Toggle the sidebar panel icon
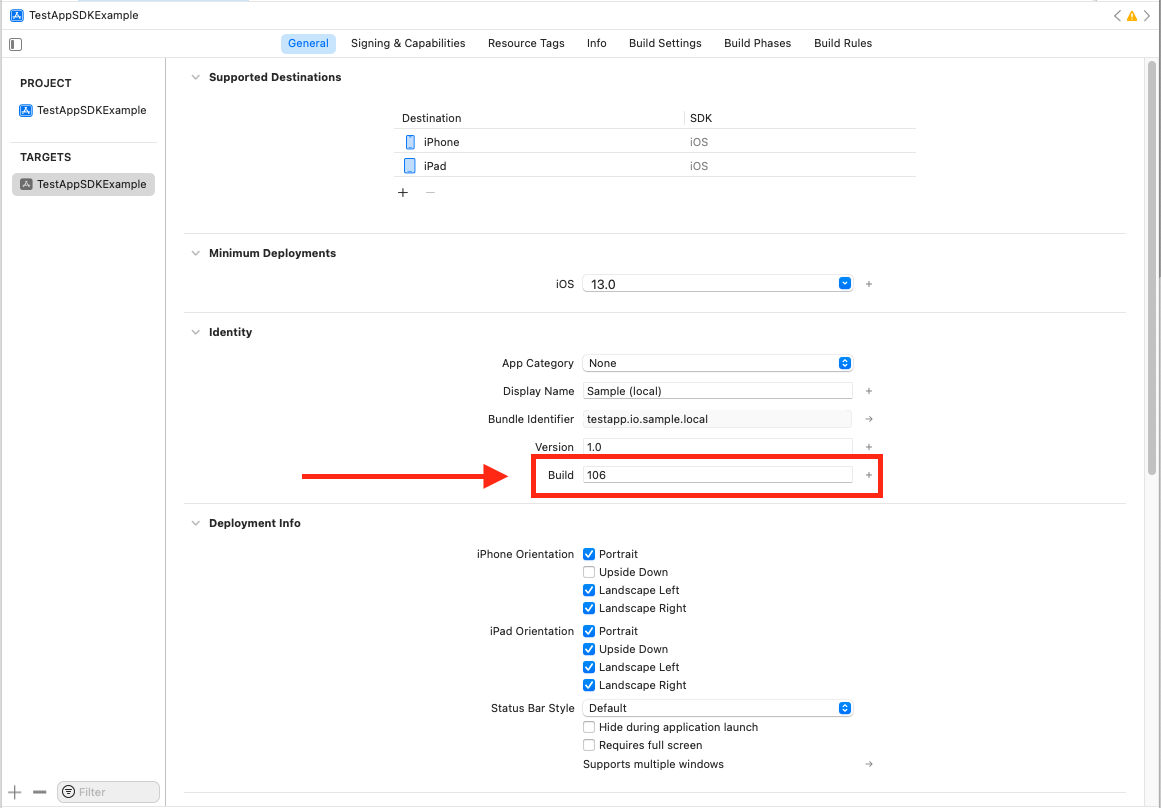 pyautogui.click(x=15, y=44)
